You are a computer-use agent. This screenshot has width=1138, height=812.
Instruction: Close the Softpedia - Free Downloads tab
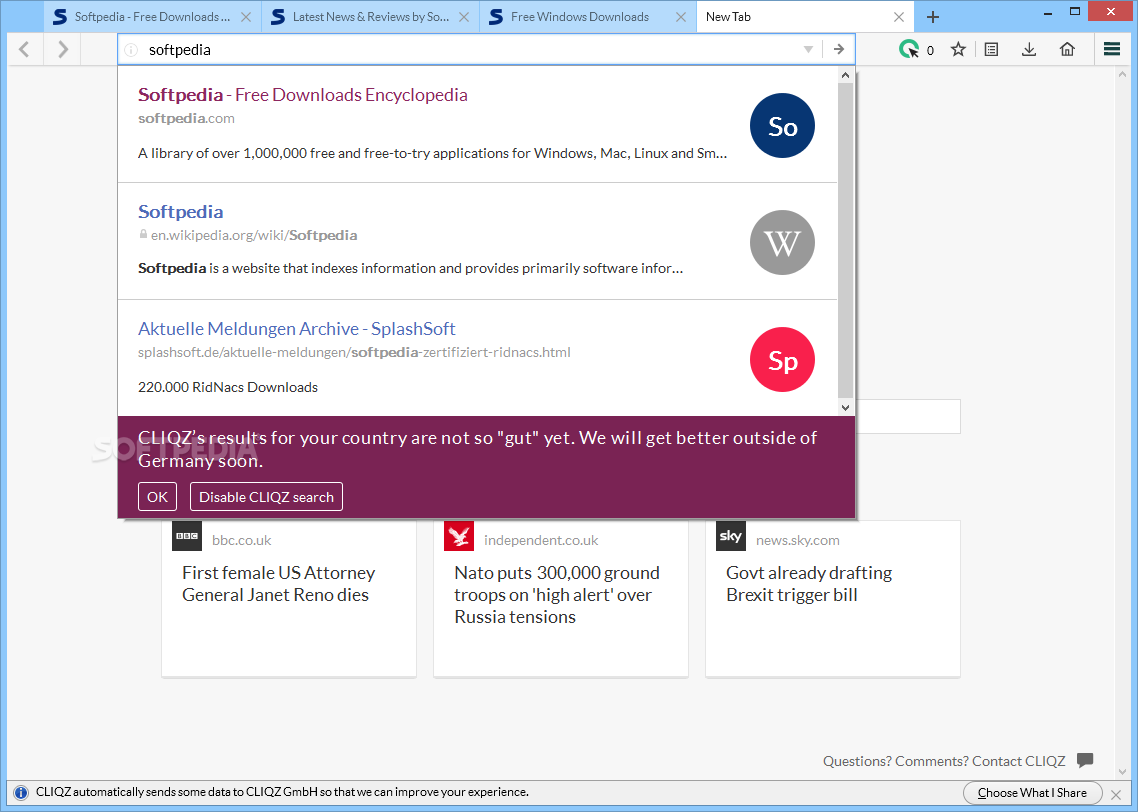(246, 17)
